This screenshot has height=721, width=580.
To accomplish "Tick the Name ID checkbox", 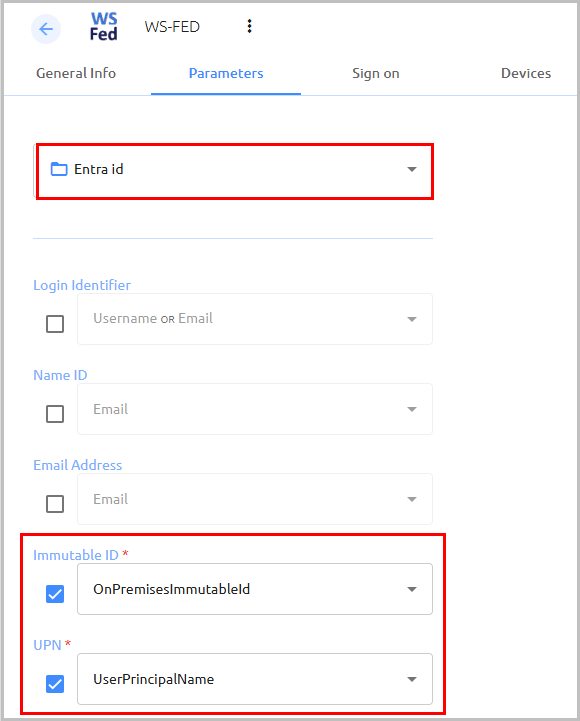I will pyautogui.click(x=55, y=414).
